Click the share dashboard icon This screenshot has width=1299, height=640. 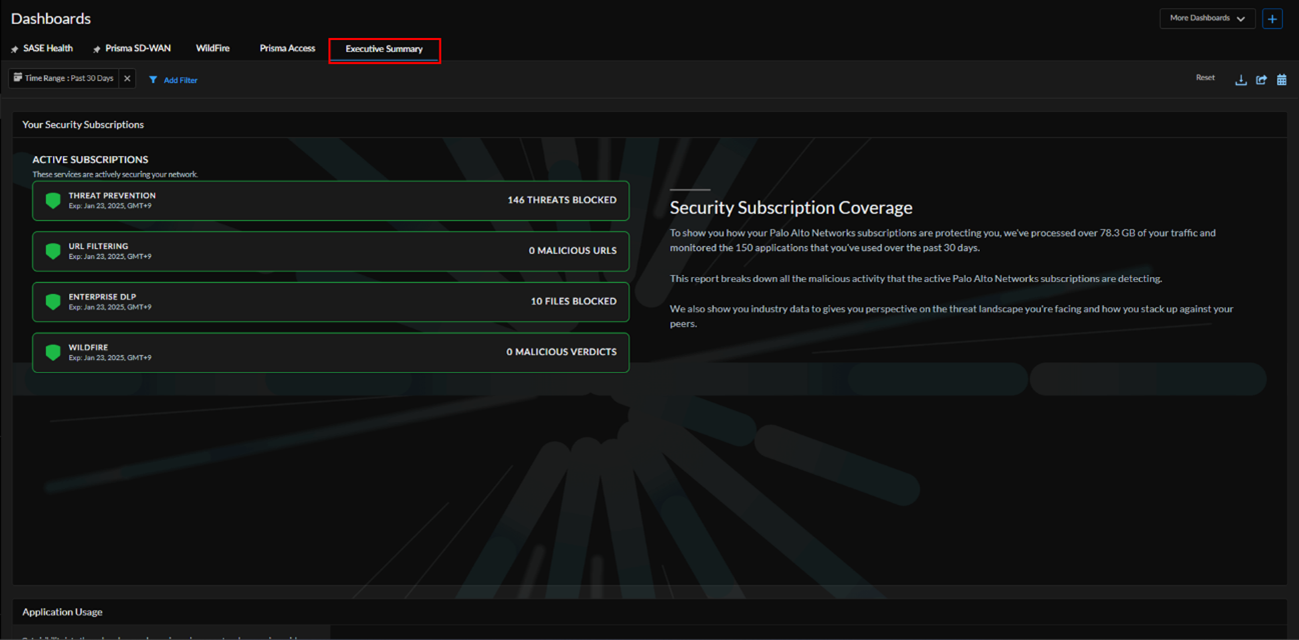coord(1262,80)
